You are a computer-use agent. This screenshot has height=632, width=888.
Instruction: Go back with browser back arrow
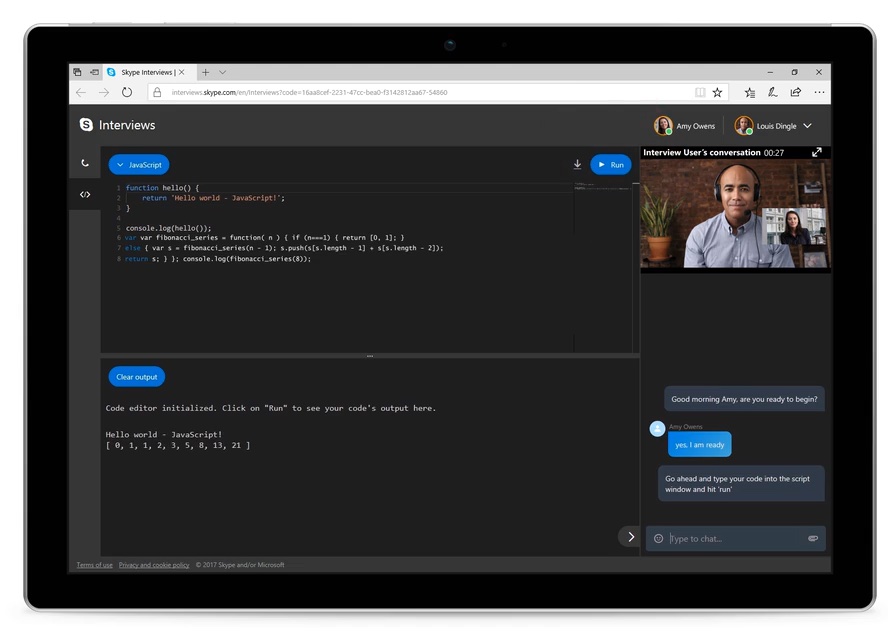(81, 92)
